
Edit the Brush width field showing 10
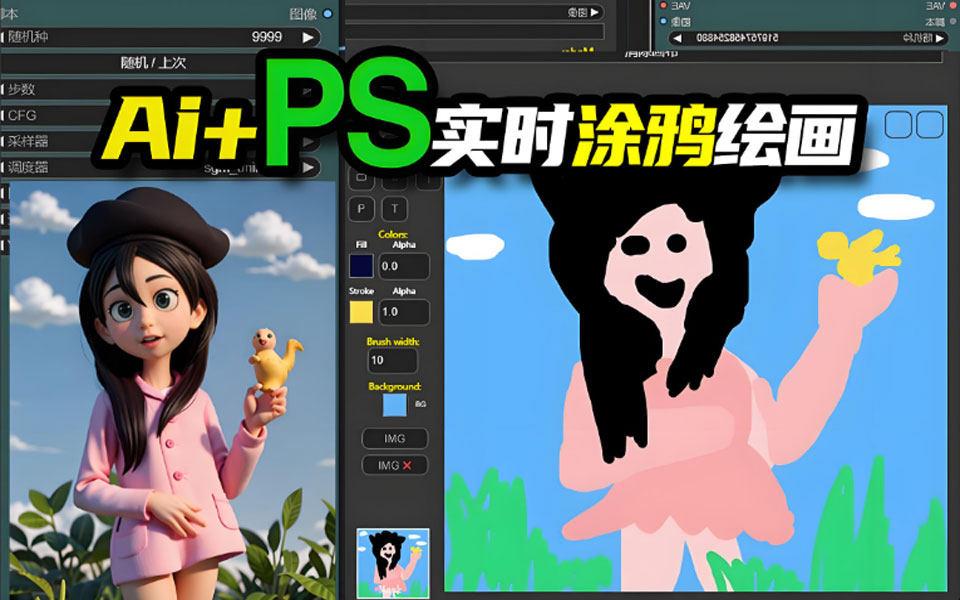pos(392,360)
